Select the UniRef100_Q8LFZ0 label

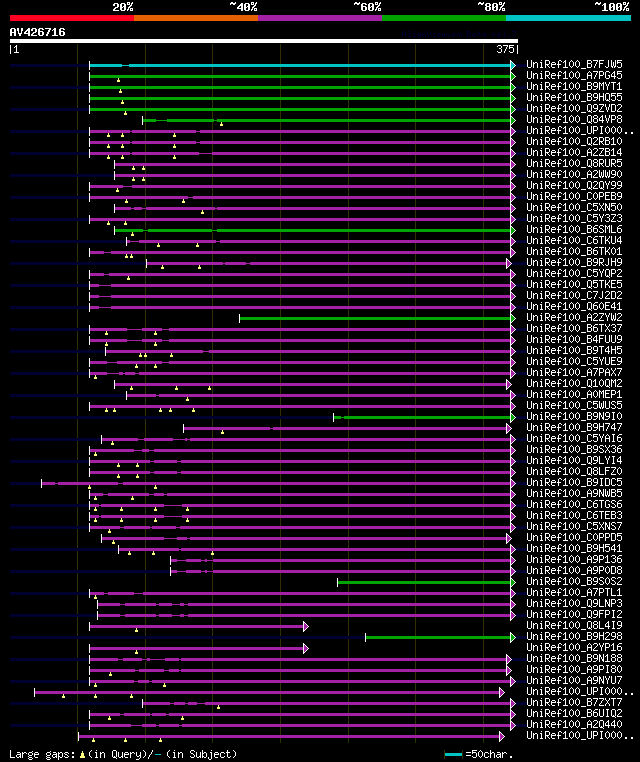pyautogui.click(x=574, y=471)
